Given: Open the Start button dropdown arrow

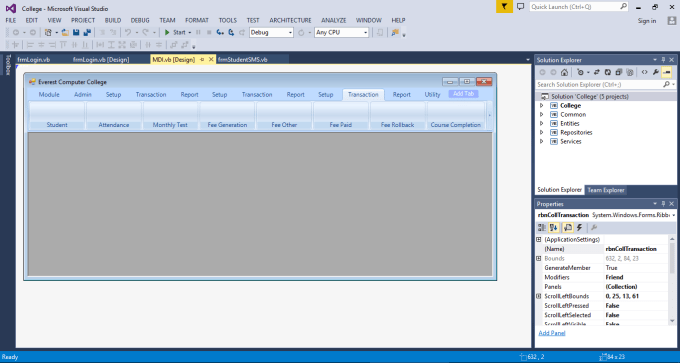Looking at the screenshot, I should 190,33.
